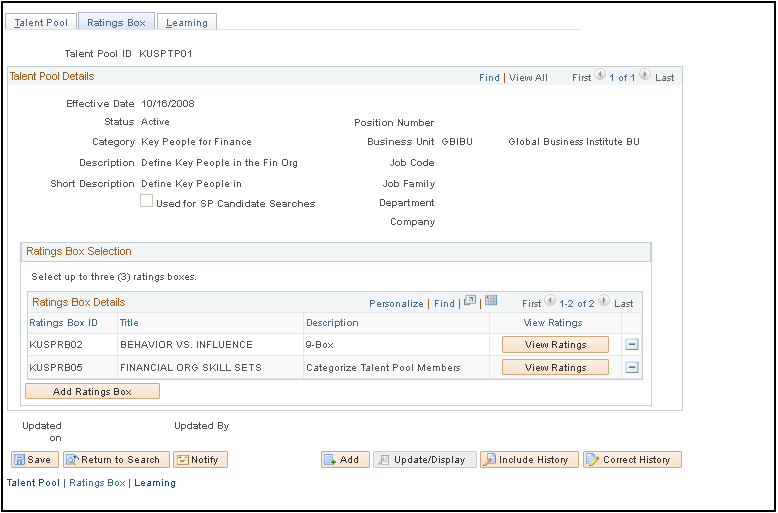View ratings for BEHAVIOR VS. INFLUENCE
This screenshot has height=513, width=778.
pyautogui.click(x=555, y=345)
